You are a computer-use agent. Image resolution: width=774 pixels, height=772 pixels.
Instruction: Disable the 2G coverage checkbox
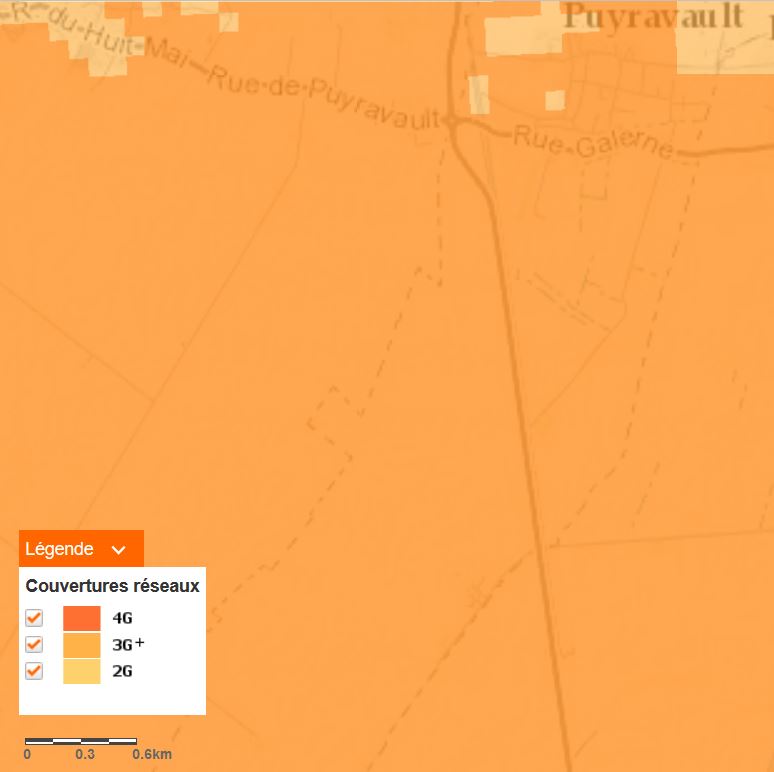pos(34,671)
